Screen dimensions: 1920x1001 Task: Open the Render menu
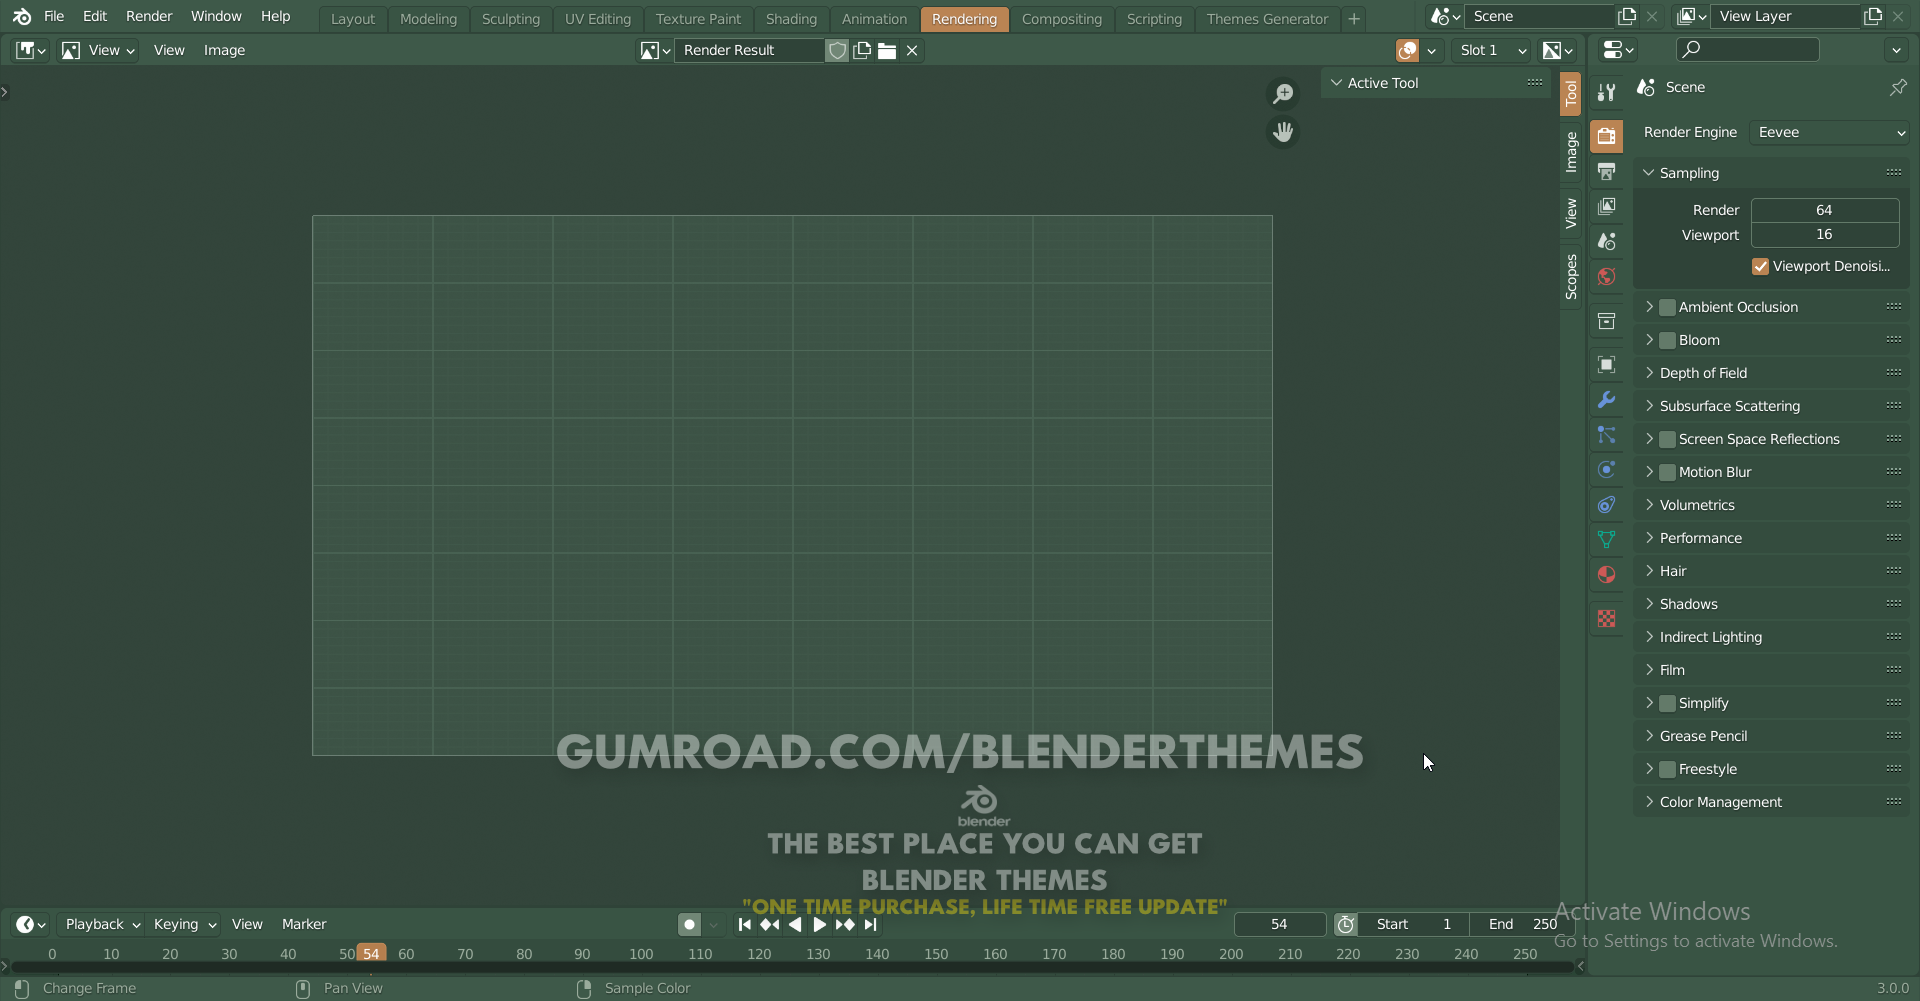pos(149,17)
